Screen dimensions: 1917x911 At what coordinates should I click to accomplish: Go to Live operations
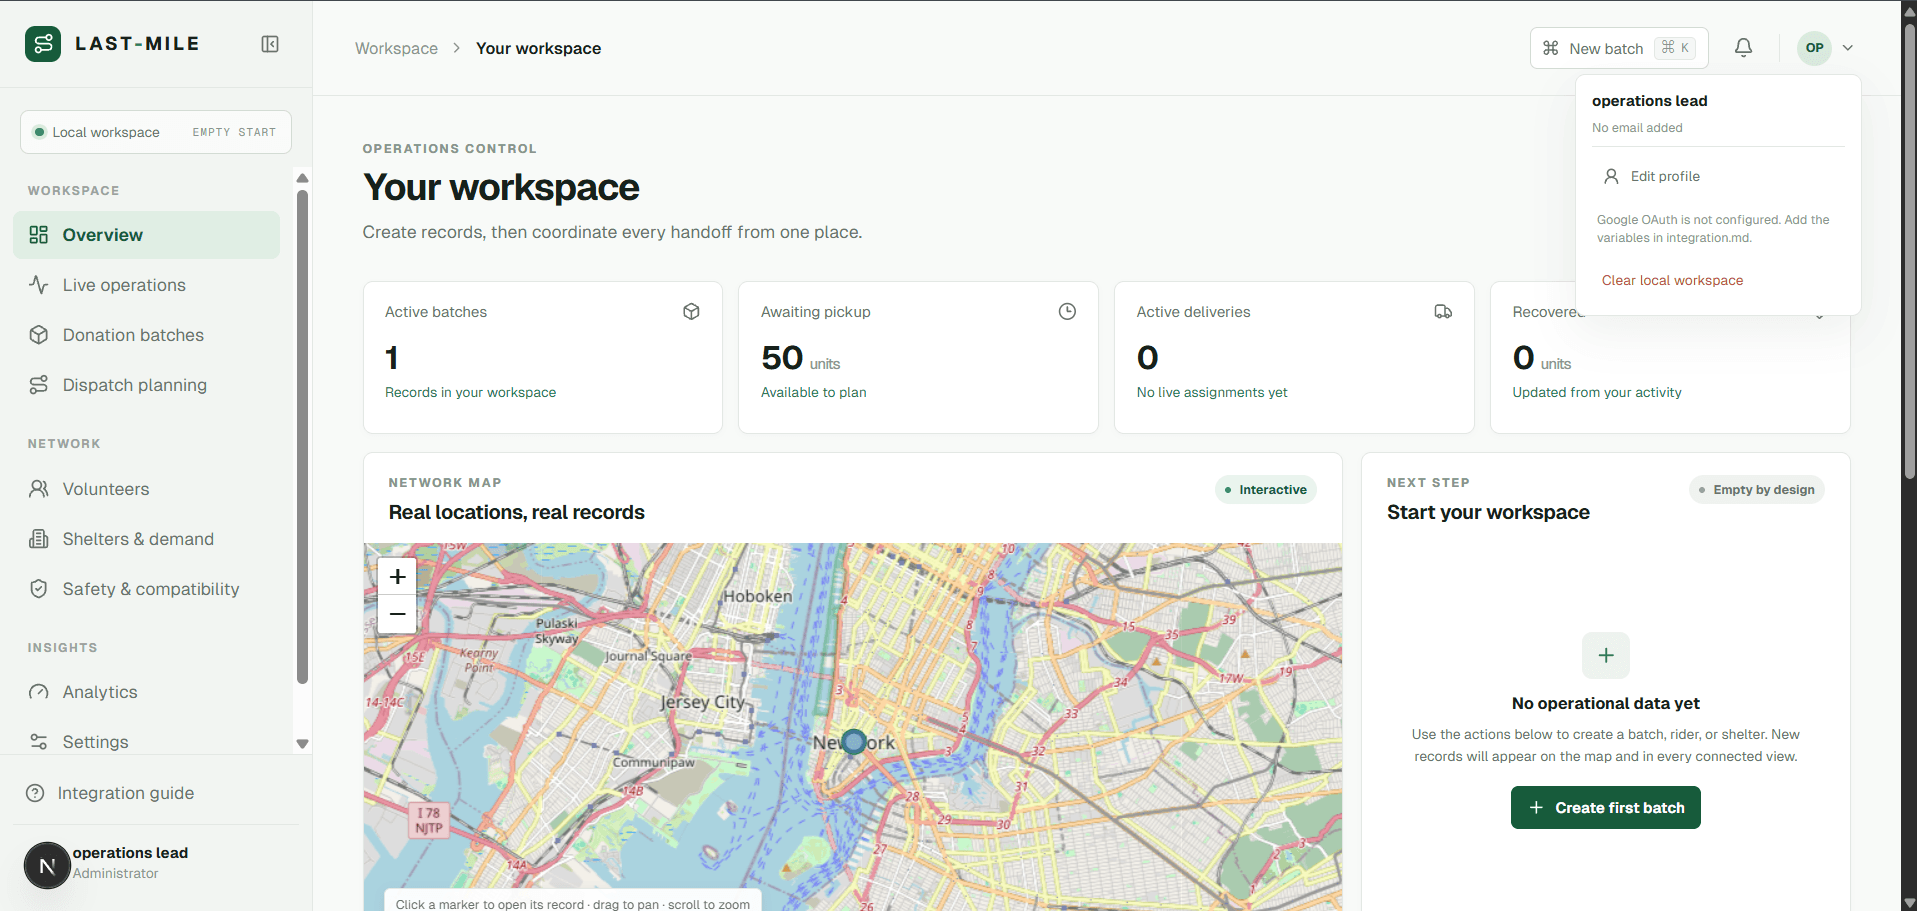coord(147,285)
